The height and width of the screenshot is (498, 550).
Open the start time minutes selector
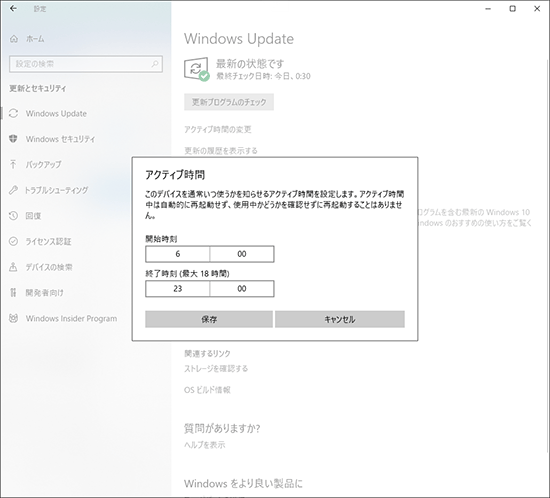(242, 254)
